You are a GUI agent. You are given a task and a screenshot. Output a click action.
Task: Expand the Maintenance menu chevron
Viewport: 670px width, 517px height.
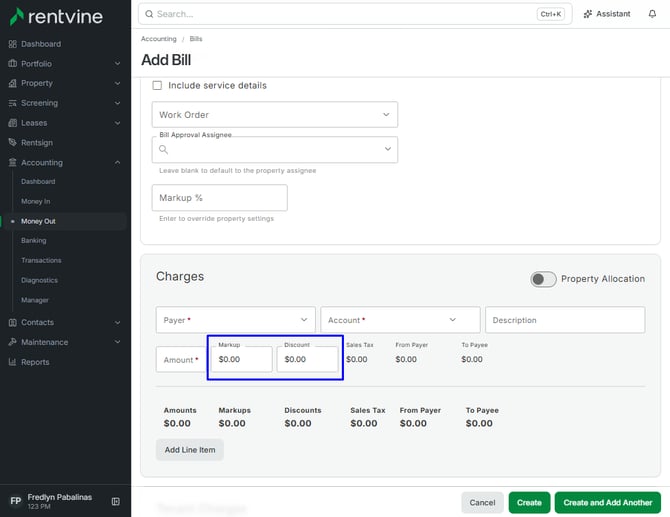pos(118,342)
